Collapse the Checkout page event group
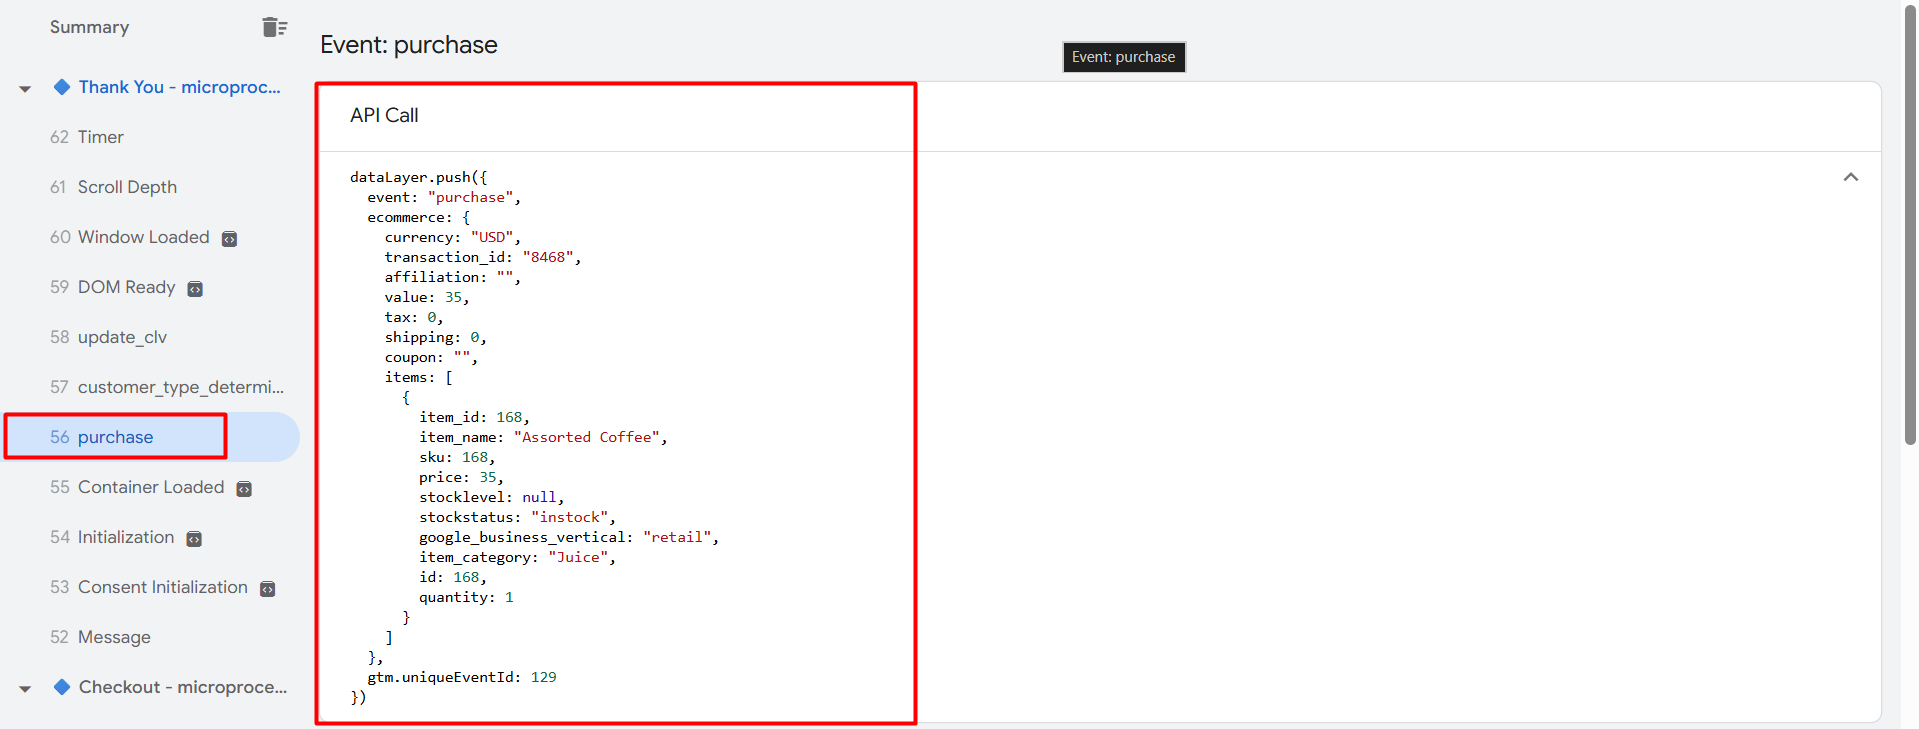 click(x=25, y=689)
